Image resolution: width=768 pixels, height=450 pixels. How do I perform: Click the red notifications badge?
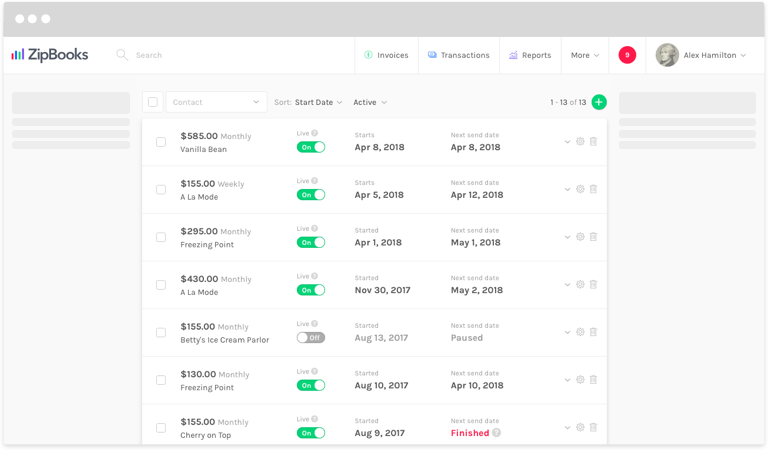[x=627, y=55]
